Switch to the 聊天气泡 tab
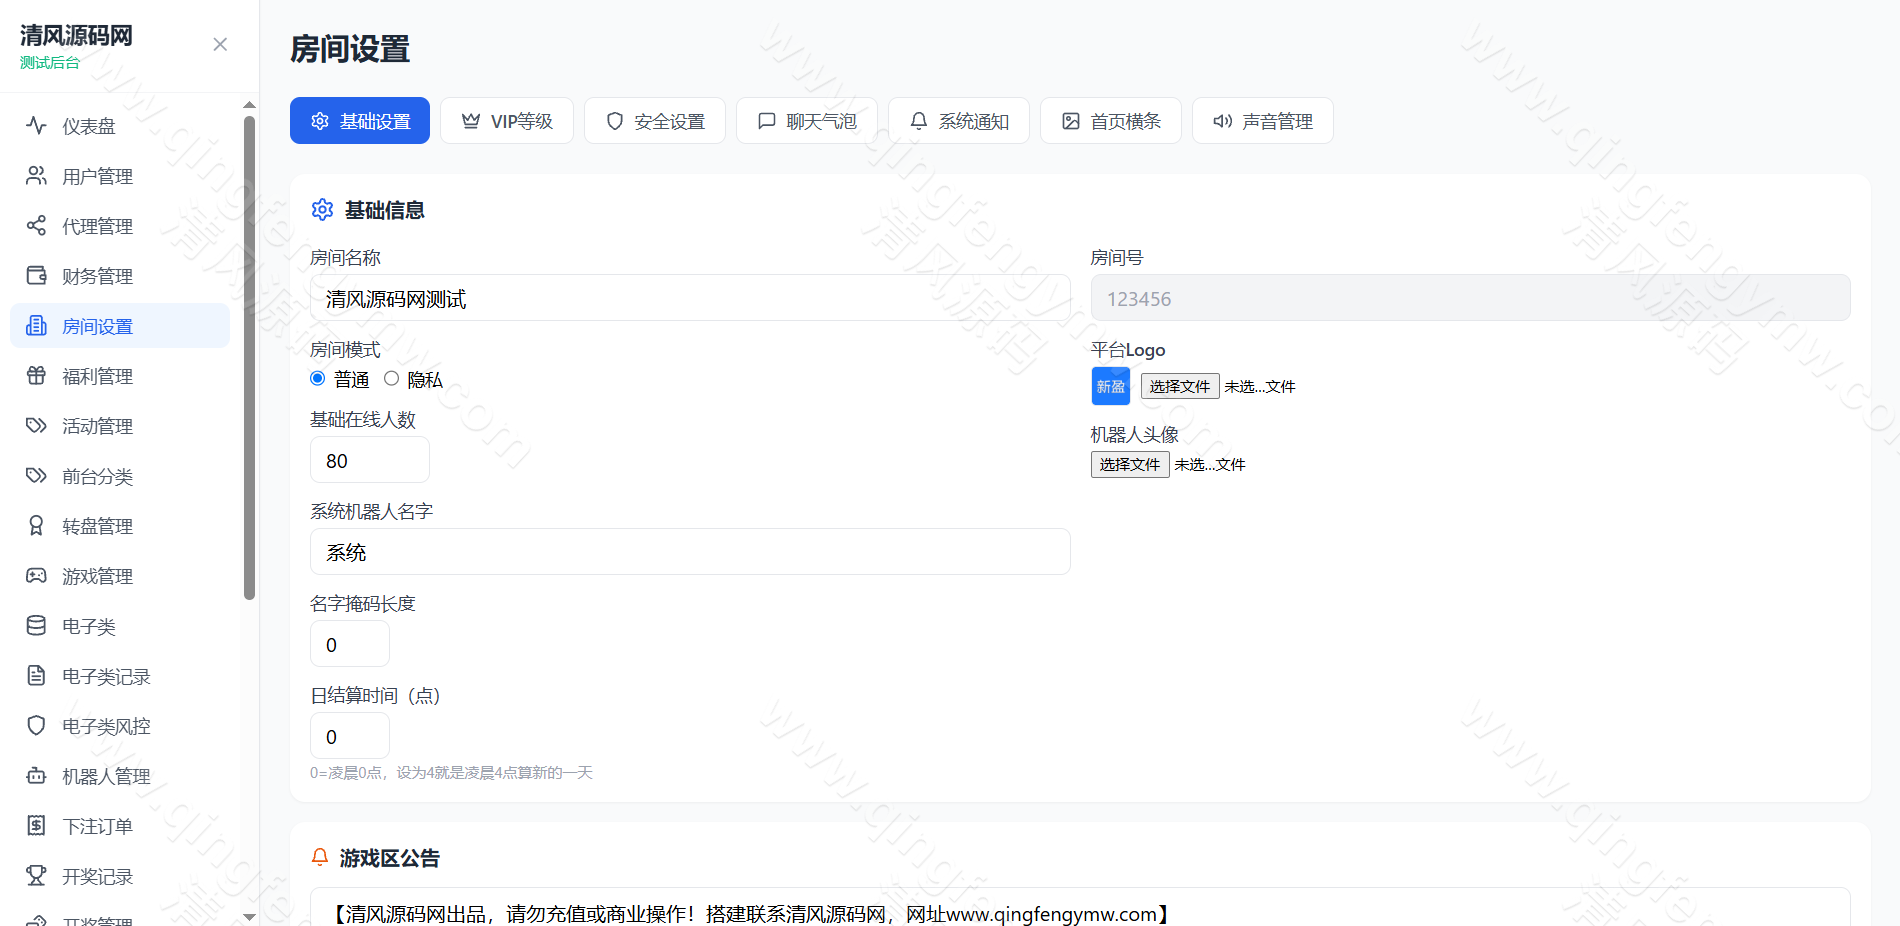The height and width of the screenshot is (926, 1900). pyautogui.click(x=807, y=121)
